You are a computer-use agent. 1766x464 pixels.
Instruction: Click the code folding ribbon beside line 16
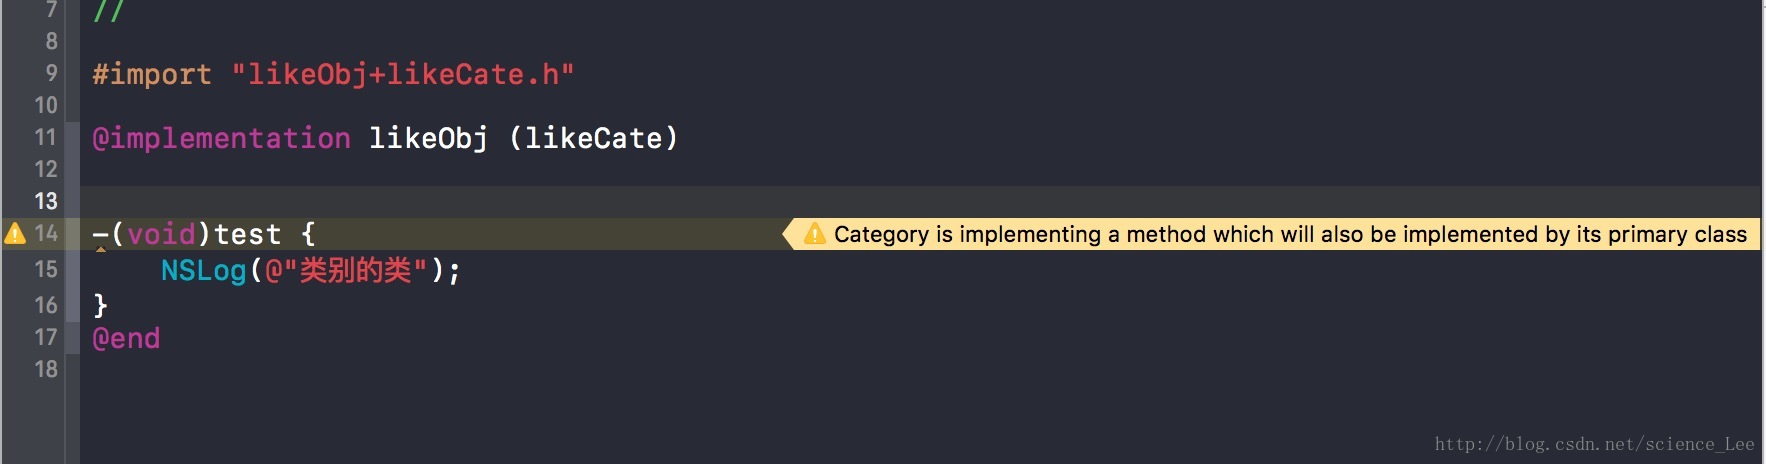point(72,304)
